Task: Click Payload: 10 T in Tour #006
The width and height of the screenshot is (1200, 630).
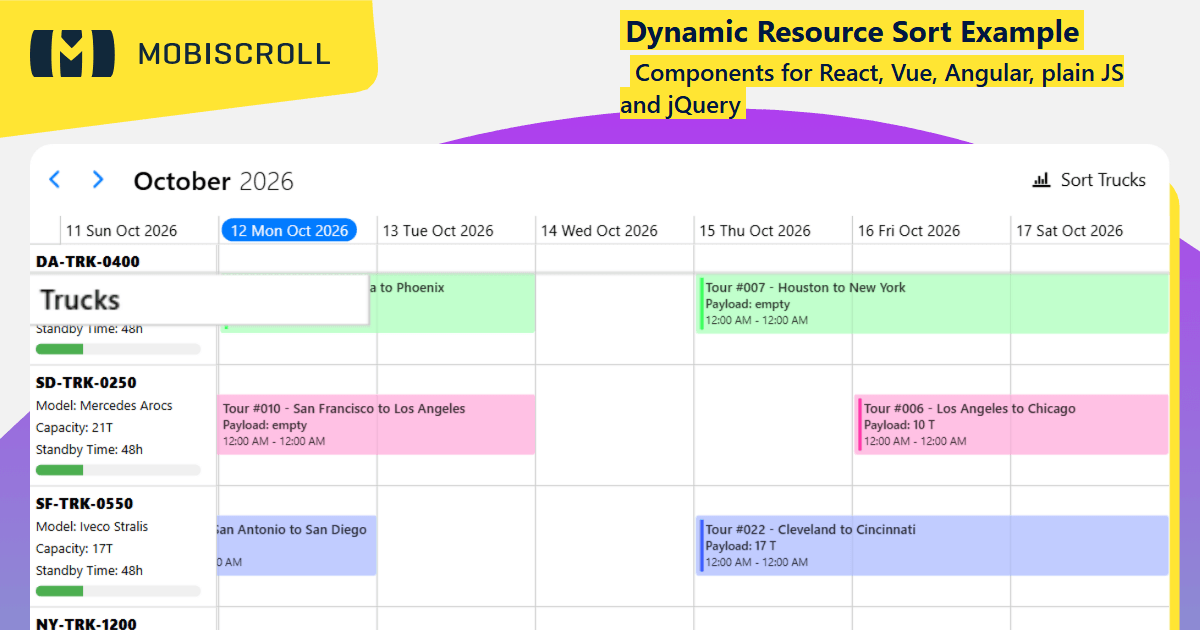Action: (x=900, y=425)
